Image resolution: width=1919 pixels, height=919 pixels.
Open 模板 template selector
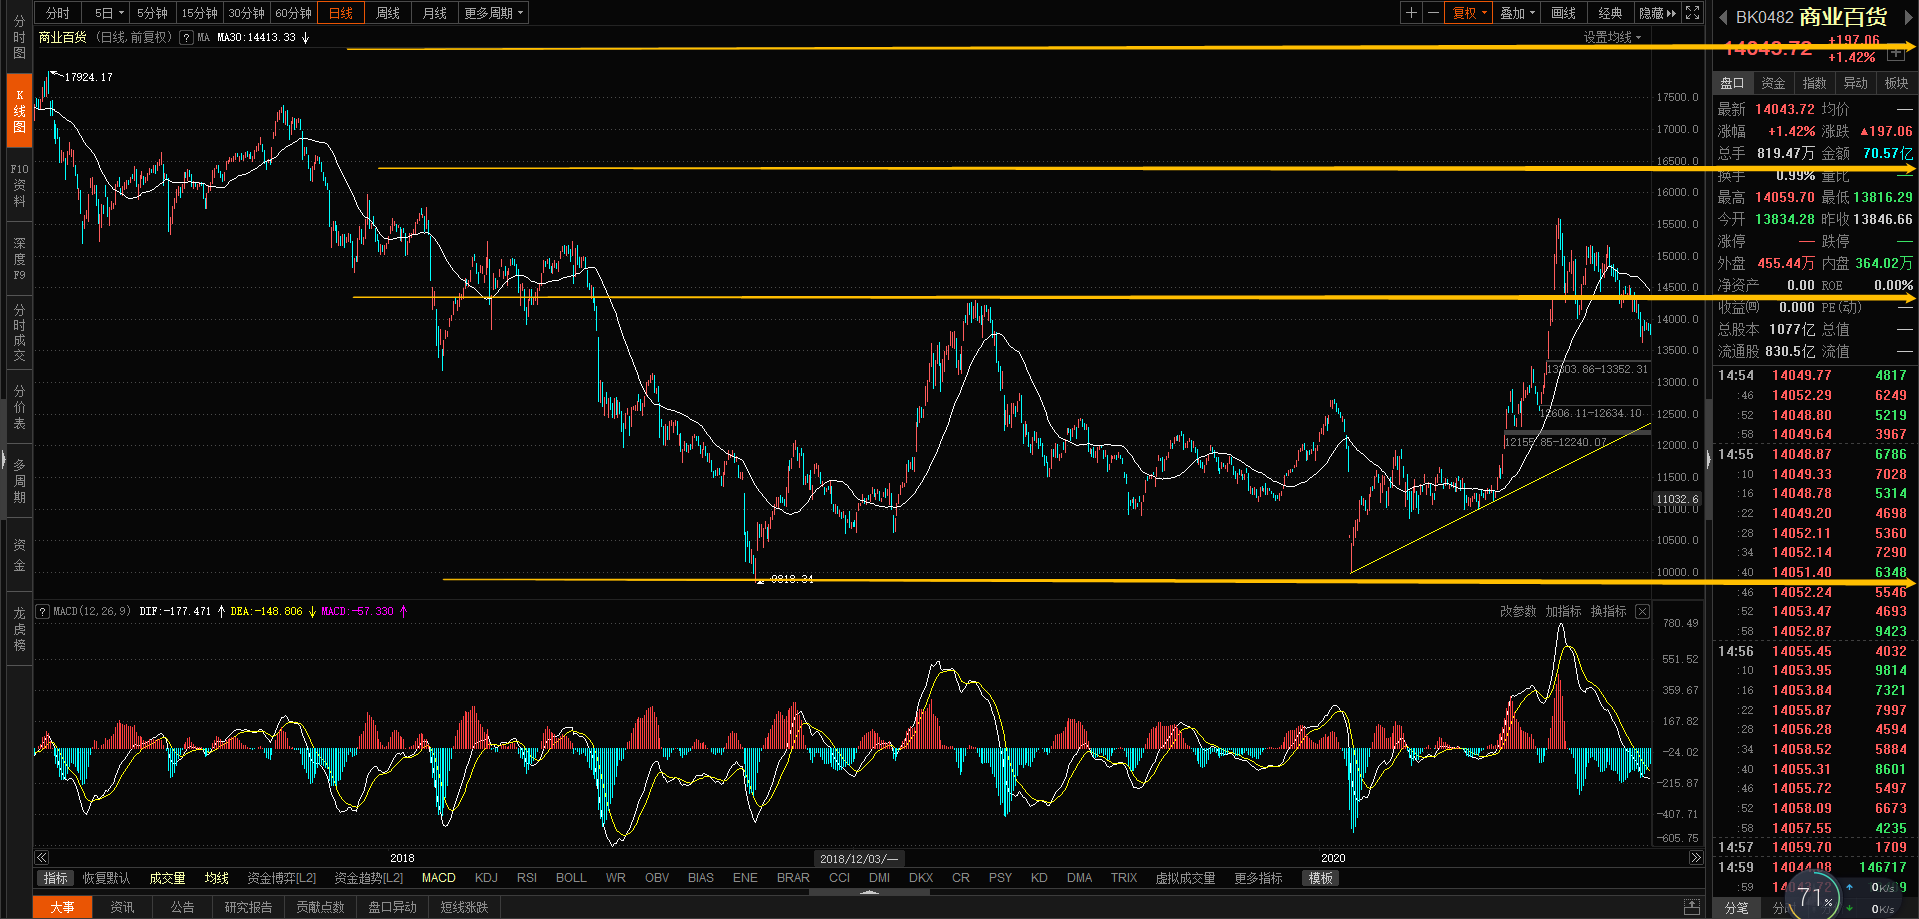pos(1320,878)
